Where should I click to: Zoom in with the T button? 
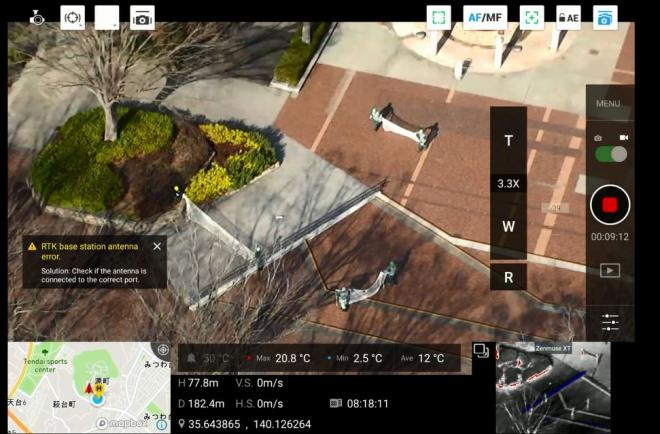508,140
